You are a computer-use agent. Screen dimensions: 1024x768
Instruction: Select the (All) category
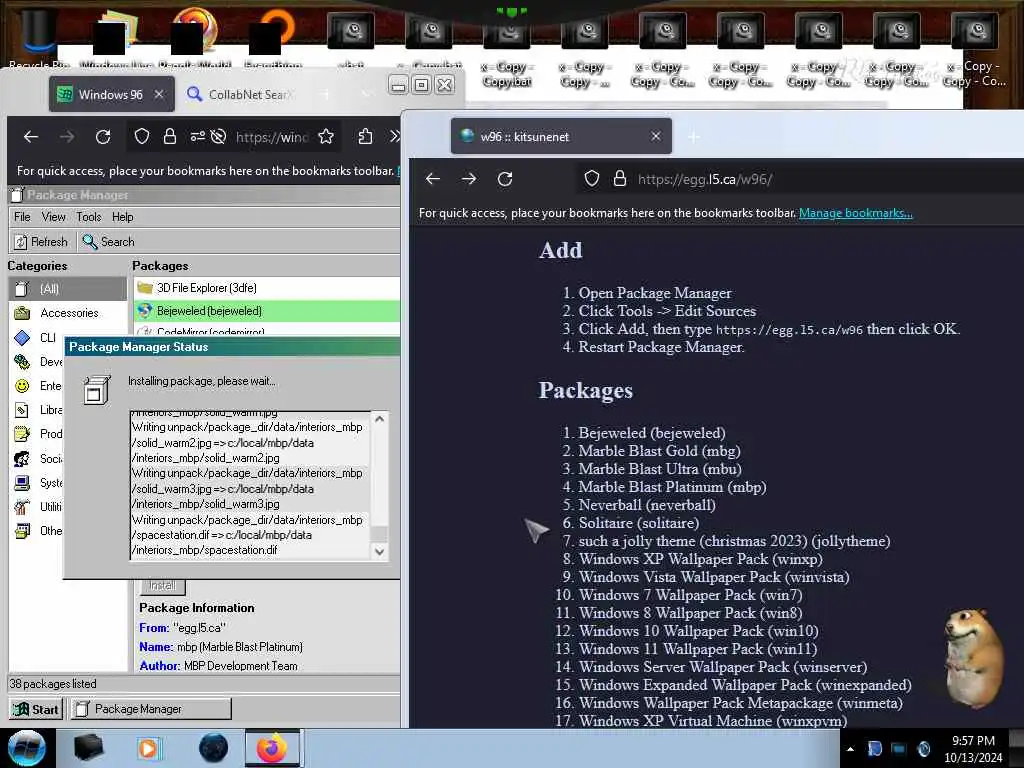pyautogui.click(x=68, y=289)
